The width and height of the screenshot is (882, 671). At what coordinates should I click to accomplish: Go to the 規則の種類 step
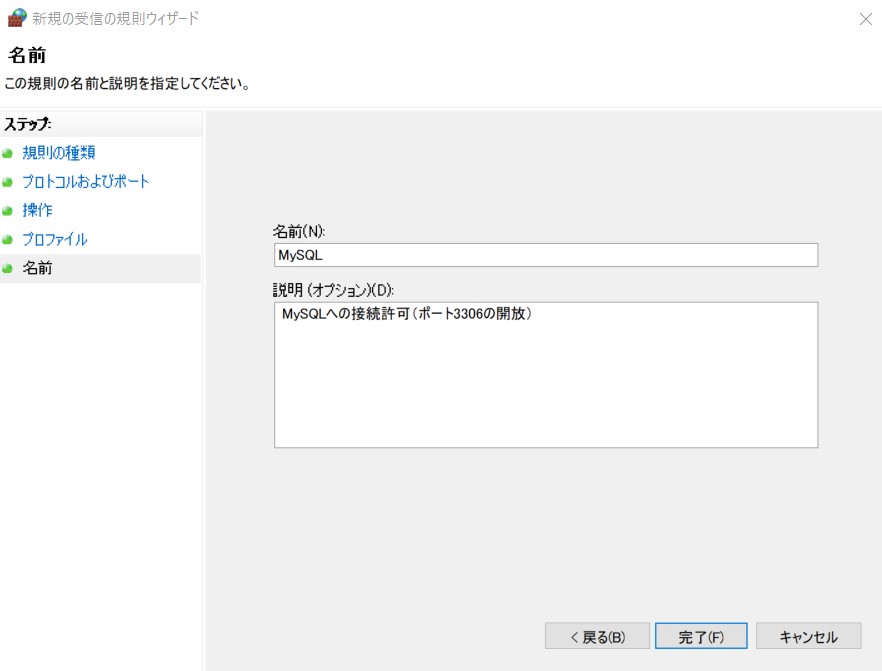tap(58, 152)
